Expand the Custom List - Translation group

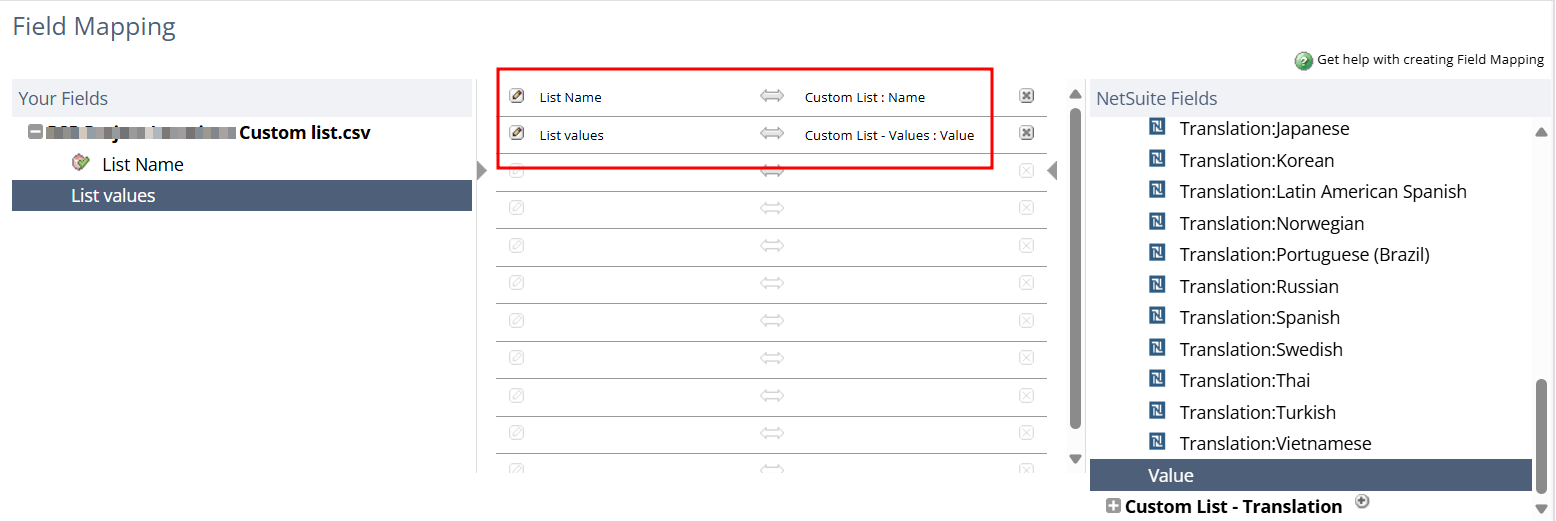(1113, 506)
